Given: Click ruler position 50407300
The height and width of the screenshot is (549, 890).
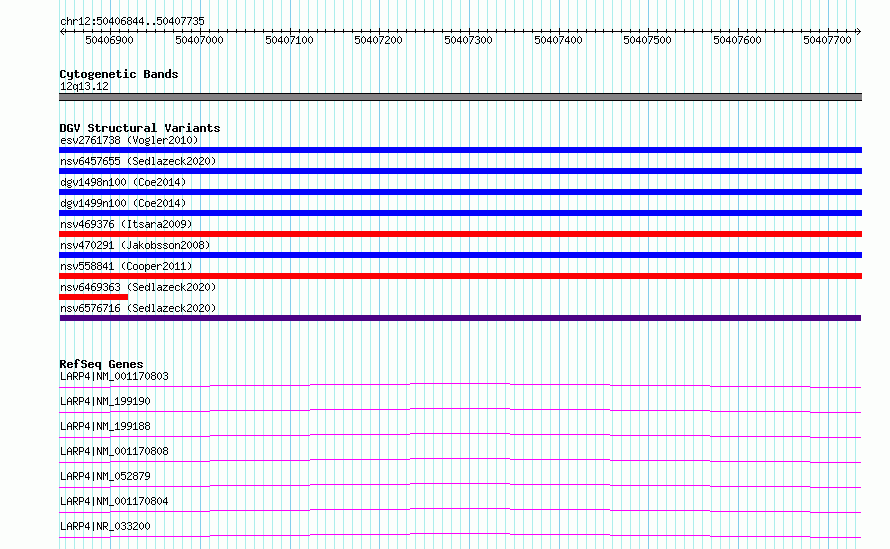Looking at the screenshot, I should (468, 40).
